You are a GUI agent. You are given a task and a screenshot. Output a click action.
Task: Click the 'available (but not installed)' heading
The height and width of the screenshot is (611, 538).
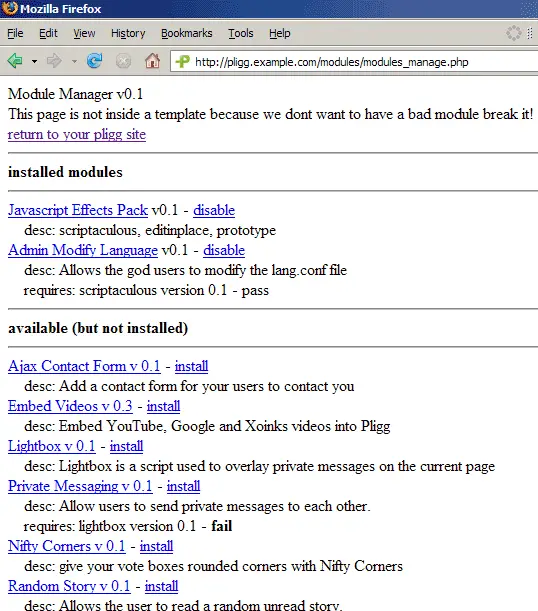(x=98, y=328)
